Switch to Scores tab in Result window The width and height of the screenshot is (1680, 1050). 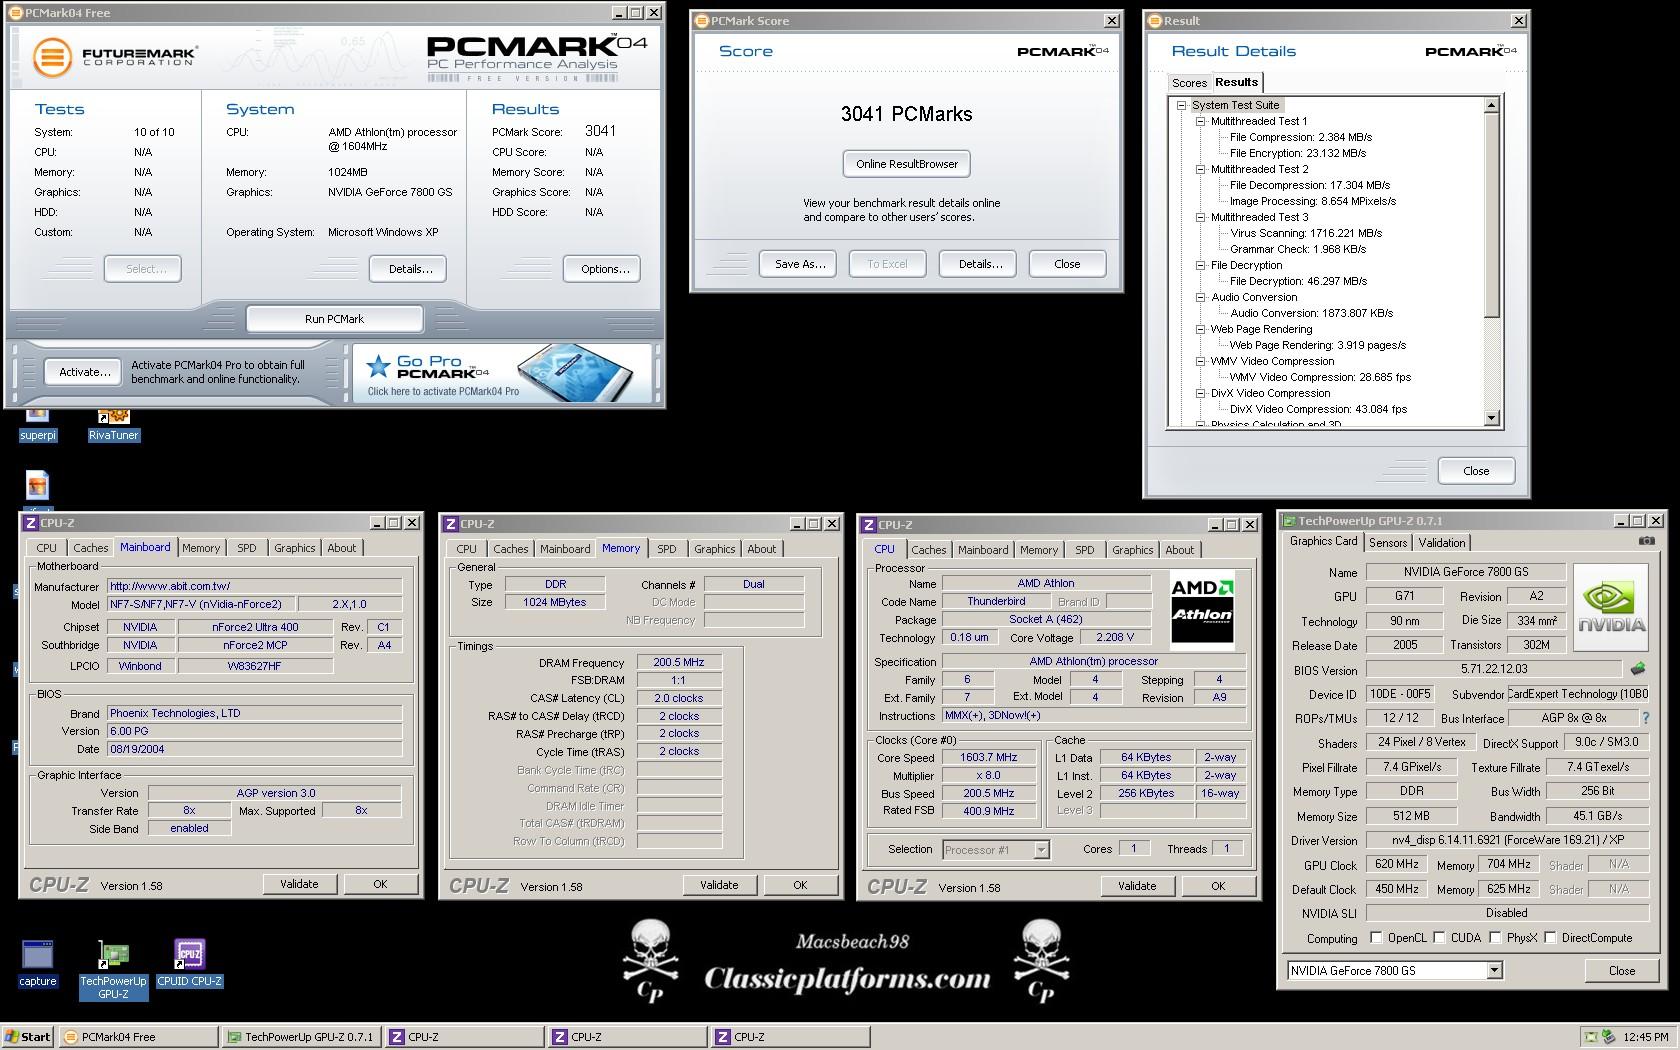pyautogui.click(x=1189, y=83)
